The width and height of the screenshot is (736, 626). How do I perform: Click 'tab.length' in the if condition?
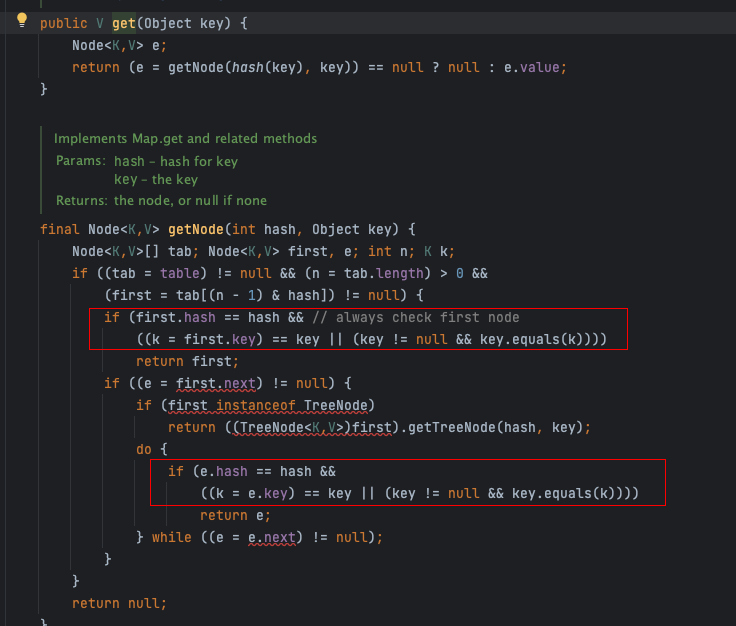click(384, 274)
